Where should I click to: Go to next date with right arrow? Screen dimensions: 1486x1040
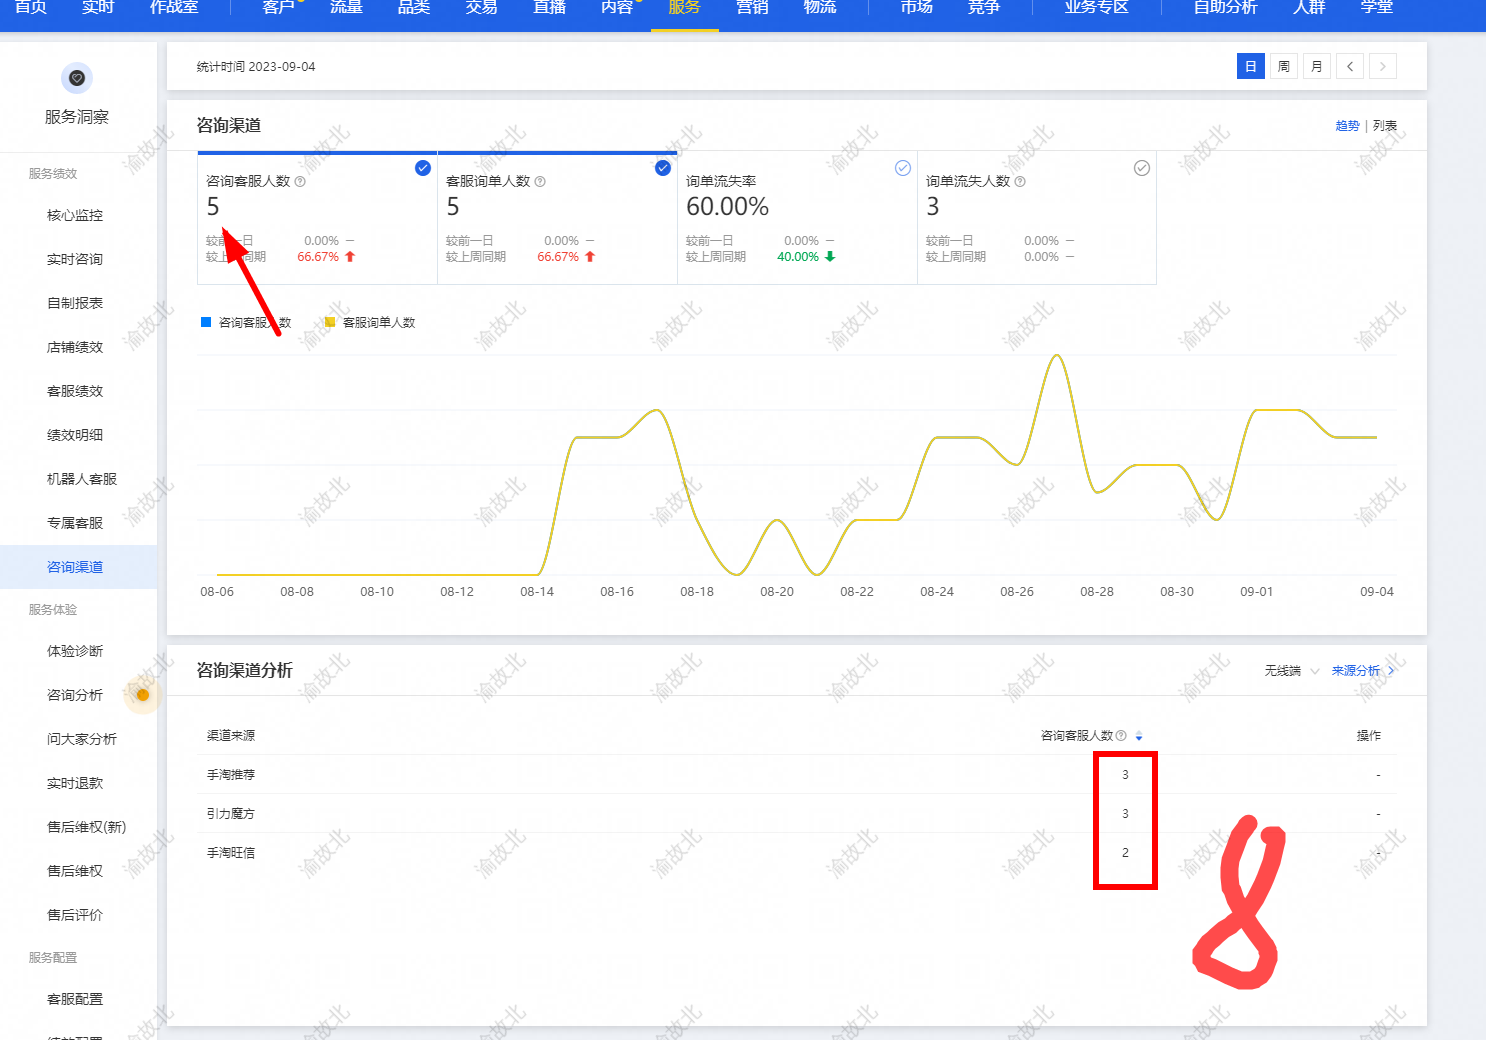[1383, 67]
